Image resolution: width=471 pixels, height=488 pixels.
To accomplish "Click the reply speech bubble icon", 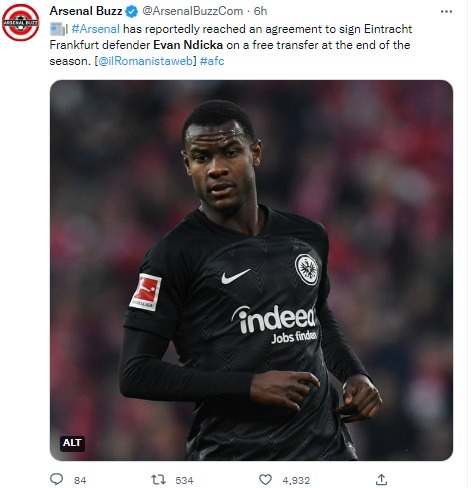I will pos(56,479).
